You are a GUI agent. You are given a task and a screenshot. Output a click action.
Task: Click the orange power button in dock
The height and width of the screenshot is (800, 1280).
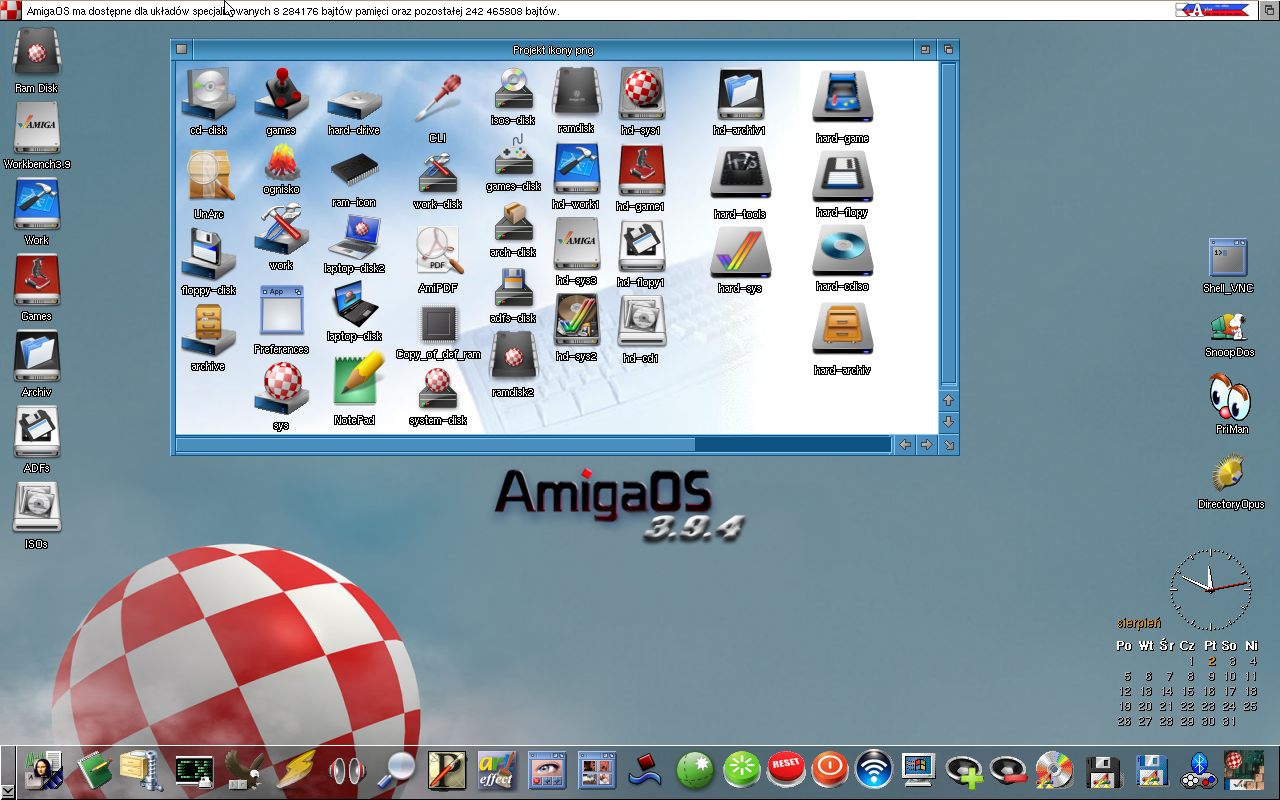point(830,769)
